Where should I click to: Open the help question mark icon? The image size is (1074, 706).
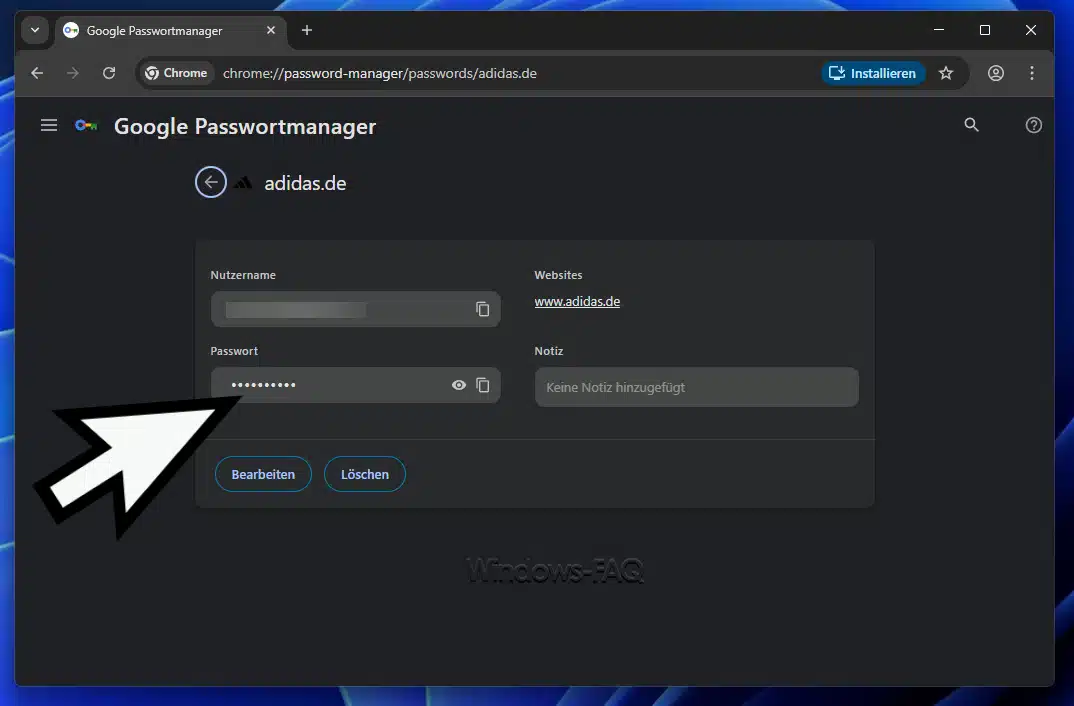[x=1034, y=125]
